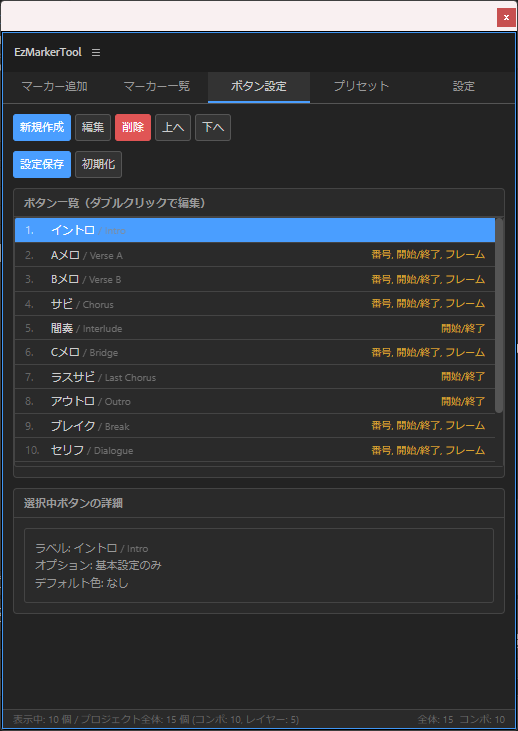This screenshot has height=731, width=518.
Task: Select the ブレイク / Break row
Action: 255,426
